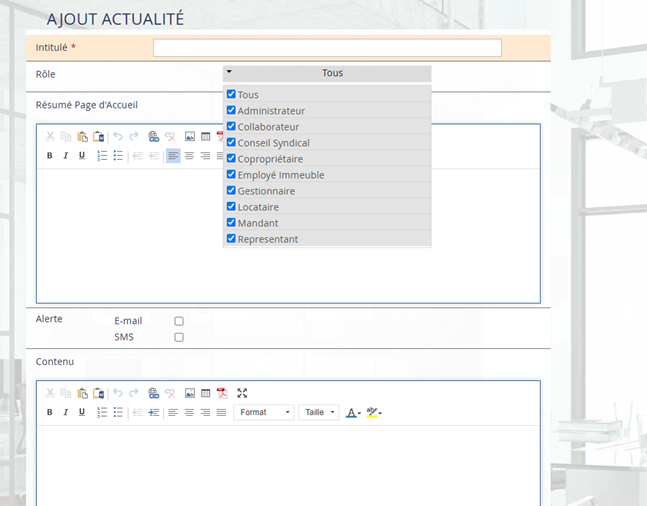Open the text color picker in Contenu editor
647x506 pixels.
353,412
